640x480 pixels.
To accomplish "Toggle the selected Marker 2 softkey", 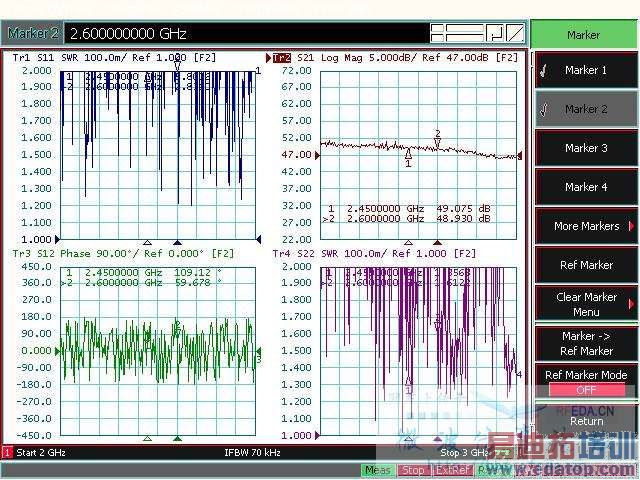I will (x=585, y=109).
